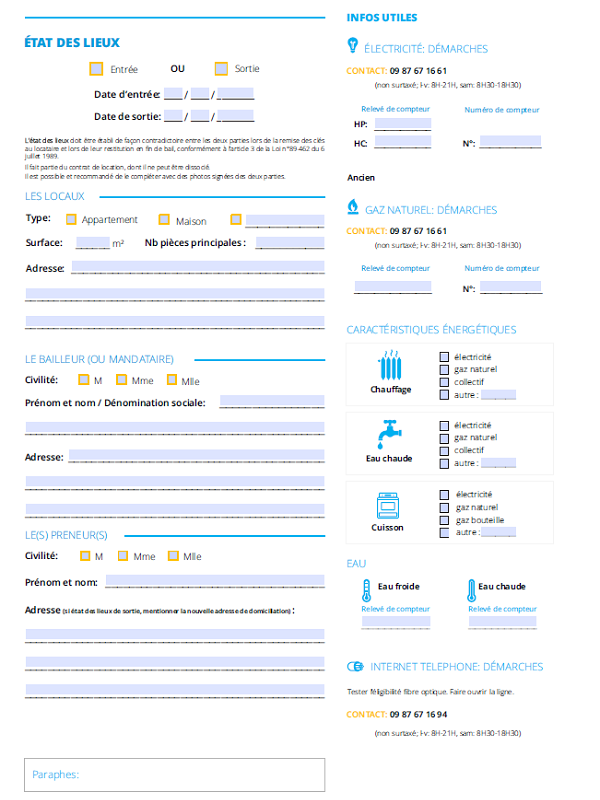
Task: Click the LE BAILLEUR (OU MANDATAIRE) heading
Action: coord(99,359)
